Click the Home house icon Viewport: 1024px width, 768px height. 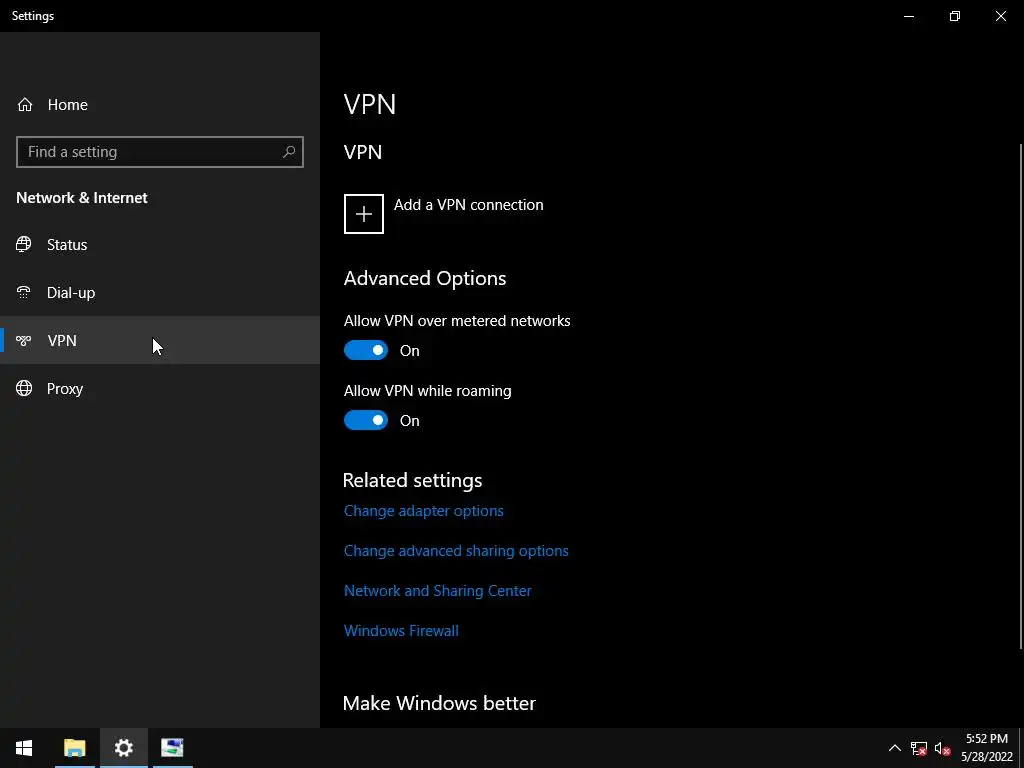coord(25,104)
